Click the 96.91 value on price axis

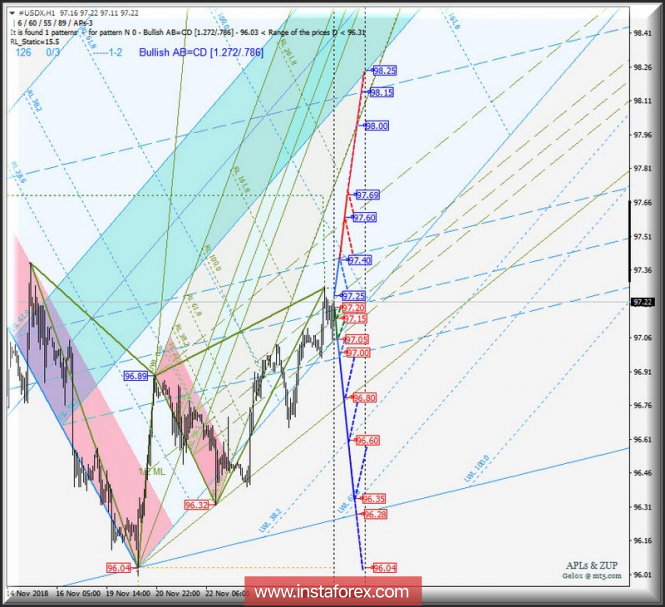(643, 372)
